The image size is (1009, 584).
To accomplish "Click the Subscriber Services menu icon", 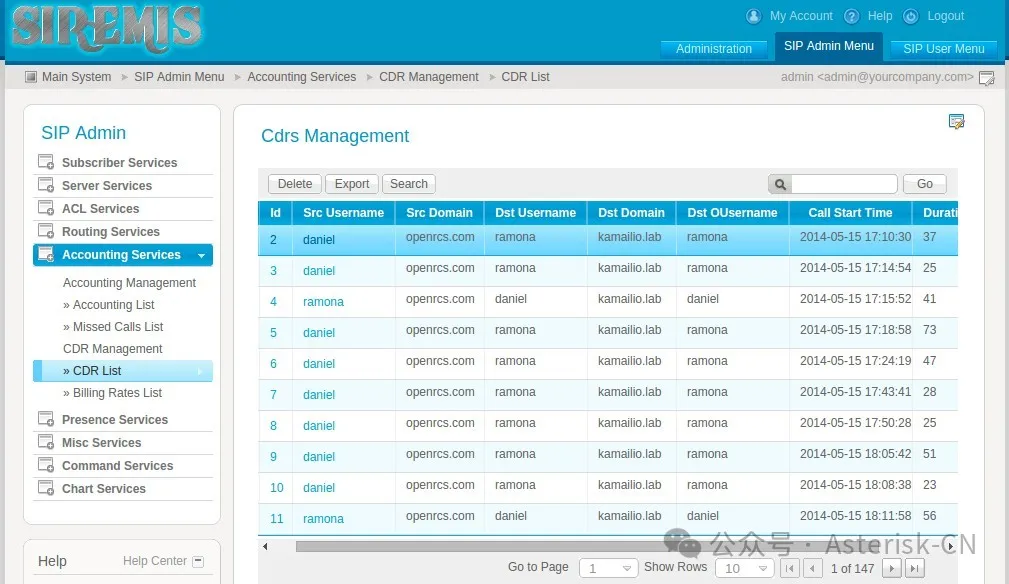I will pyautogui.click(x=46, y=162).
